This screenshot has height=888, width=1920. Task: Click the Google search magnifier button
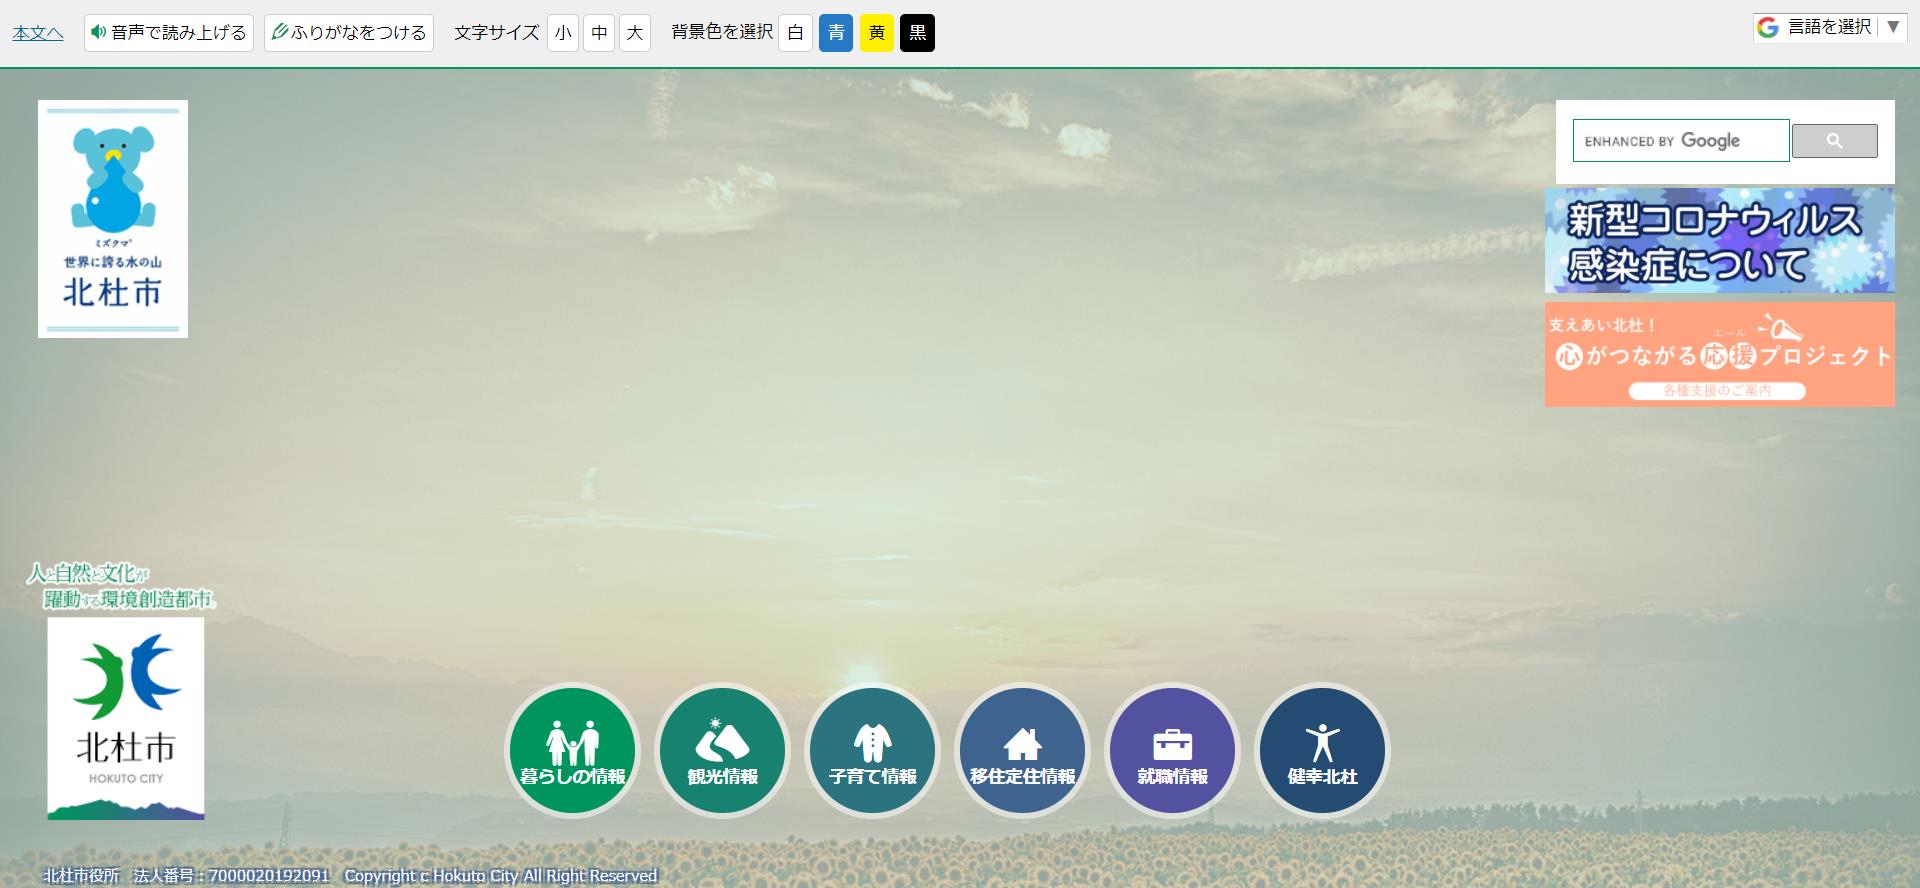[1834, 141]
